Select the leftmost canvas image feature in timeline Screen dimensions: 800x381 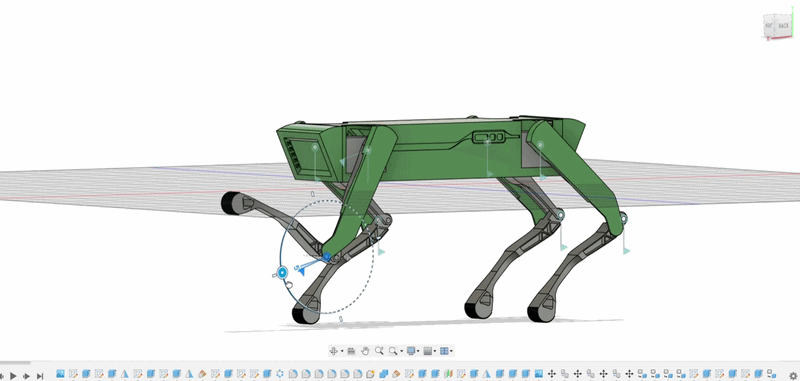tap(60, 374)
